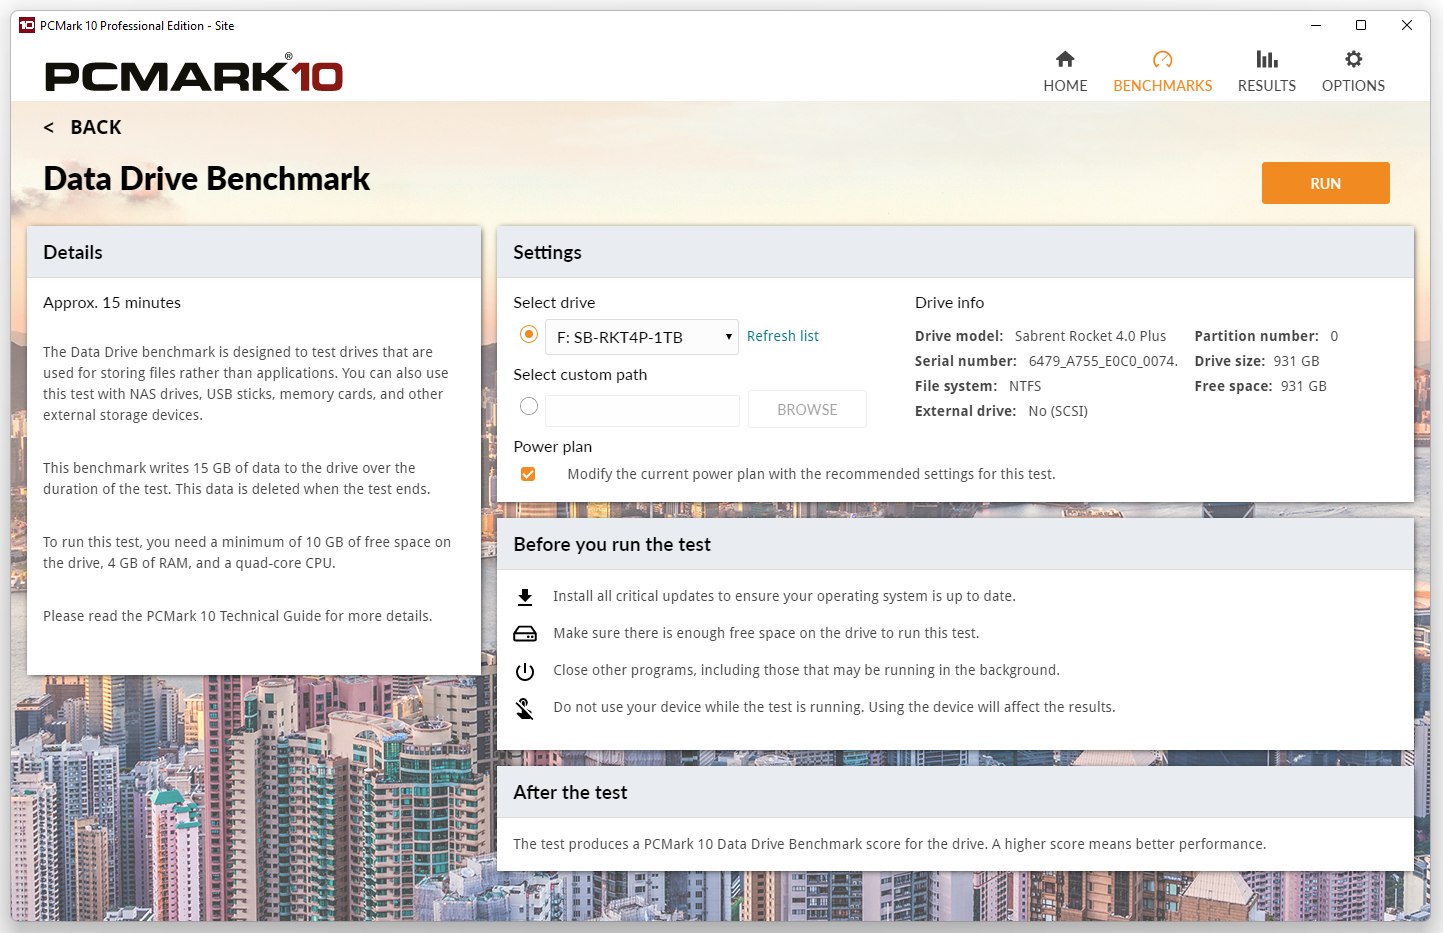The height and width of the screenshot is (933, 1443).
Task: Click the Free space 931 GB value
Action: pos(1304,386)
